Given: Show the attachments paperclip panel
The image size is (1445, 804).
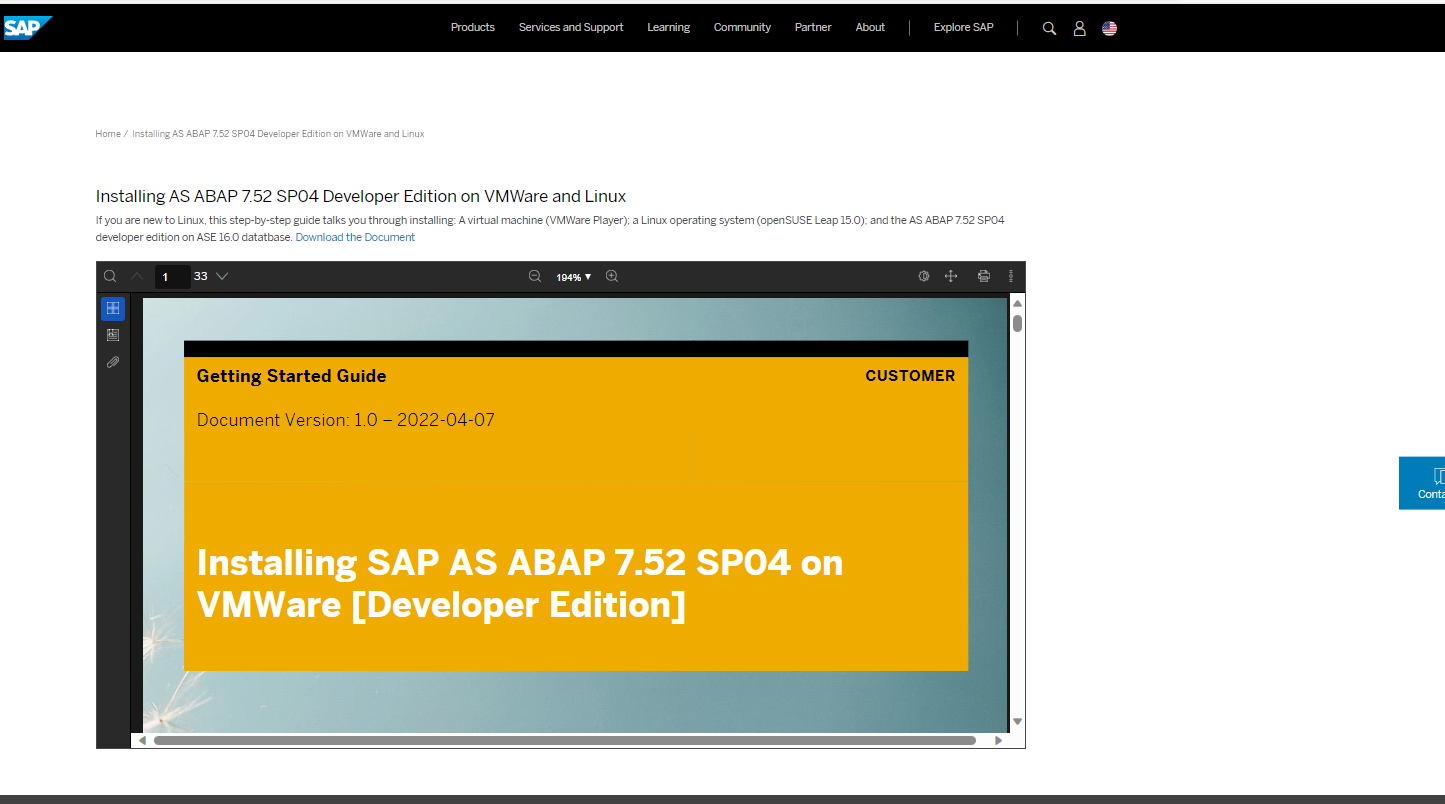Looking at the screenshot, I should tap(113, 362).
